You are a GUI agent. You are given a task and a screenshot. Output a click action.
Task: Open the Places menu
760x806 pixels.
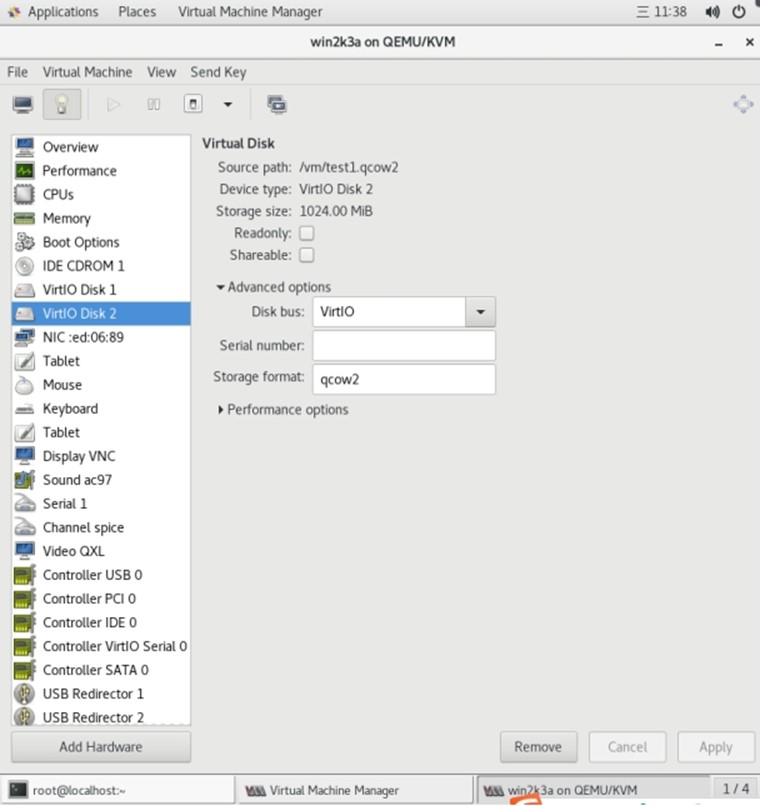tap(137, 12)
